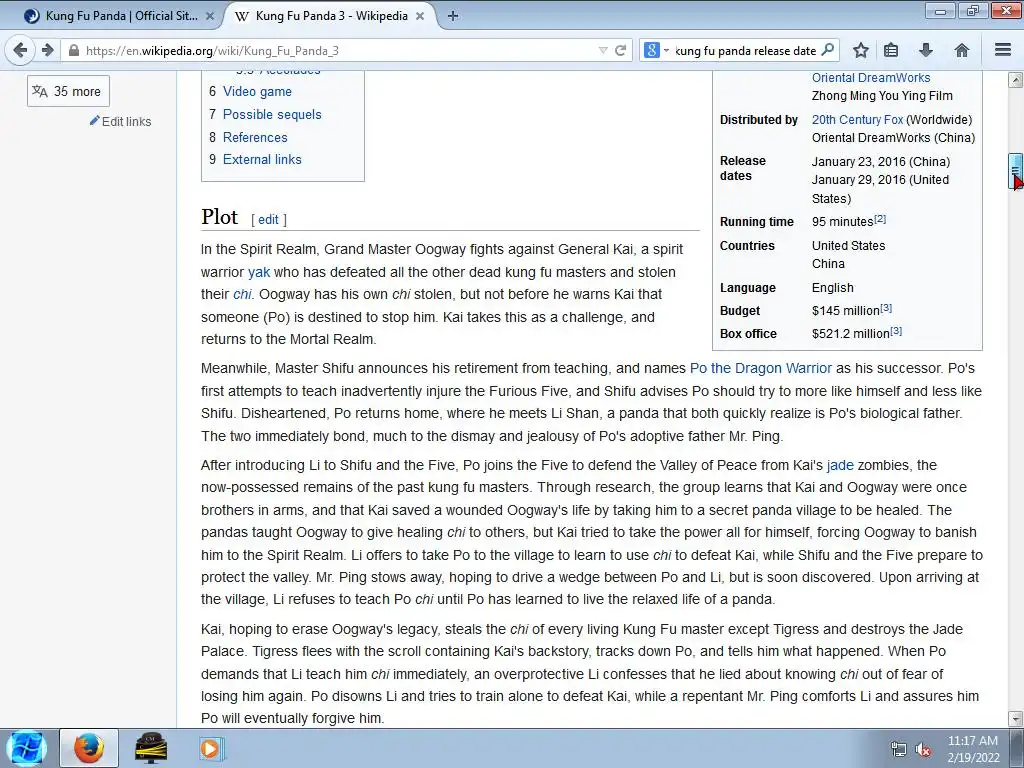
Task: Click the '$521.2 million' box office value
Action: pyautogui.click(x=850, y=334)
